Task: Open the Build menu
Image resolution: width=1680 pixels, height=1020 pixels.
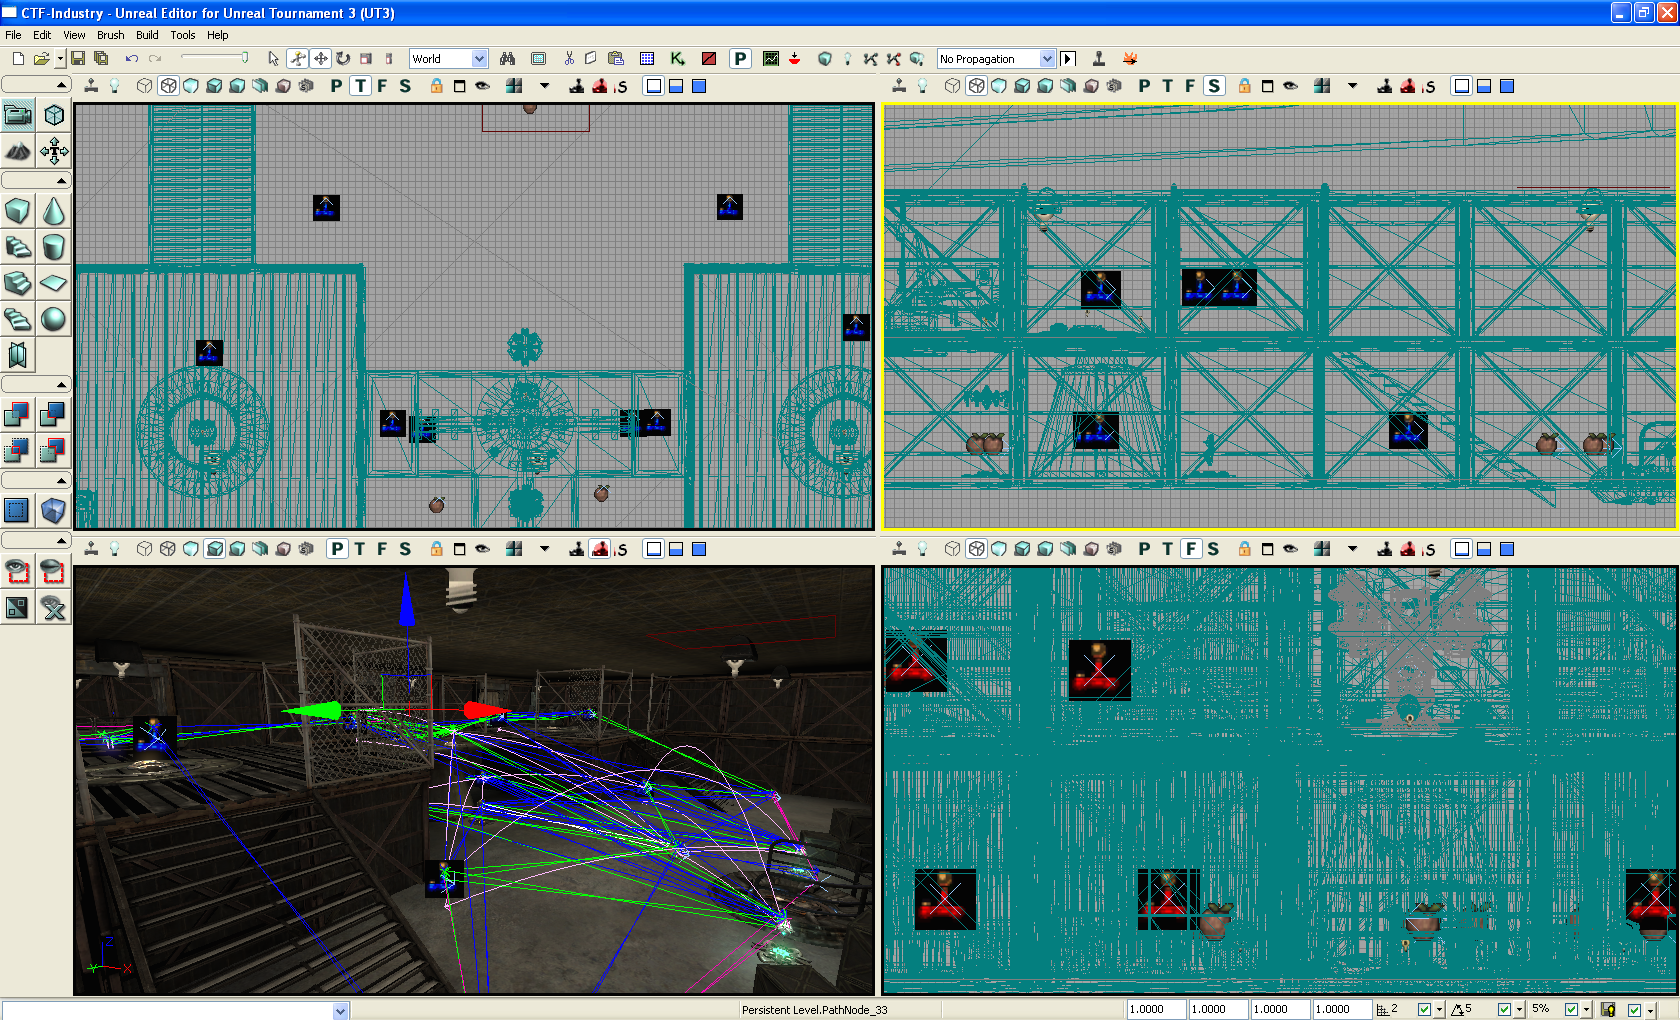Action: [147, 35]
